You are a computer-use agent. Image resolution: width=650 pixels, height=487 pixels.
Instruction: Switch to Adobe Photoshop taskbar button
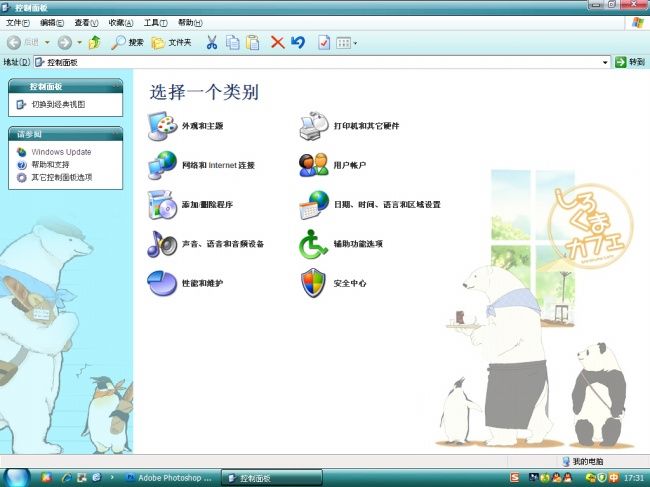[x=168, y=478]
